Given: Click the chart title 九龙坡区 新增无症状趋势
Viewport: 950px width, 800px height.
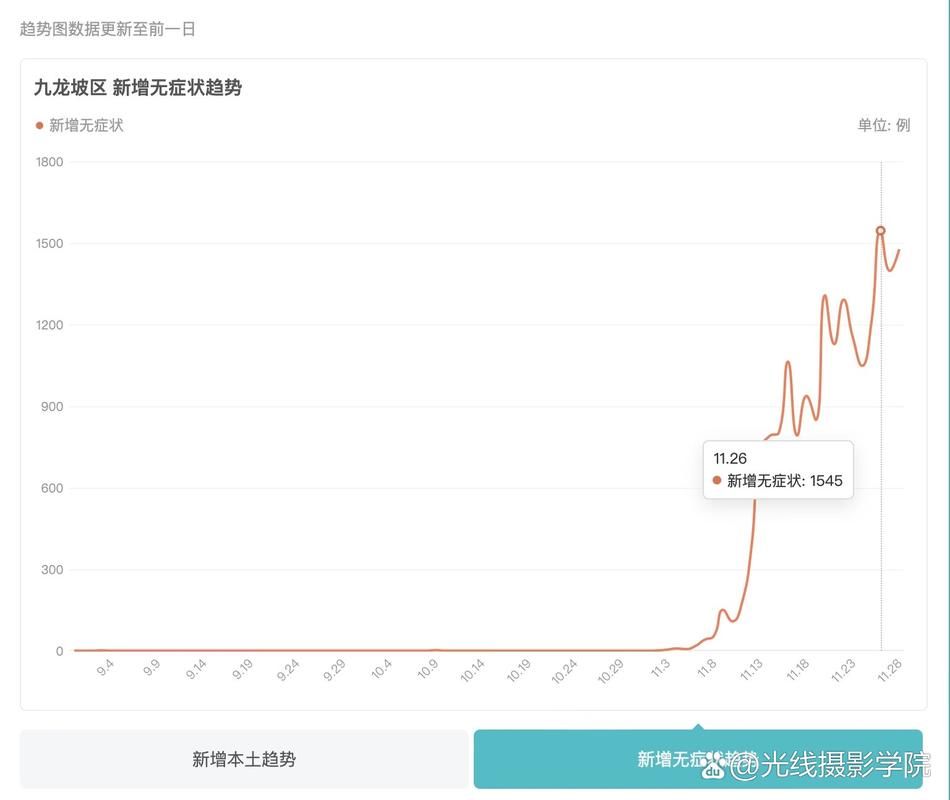Looking at the screenshot, I should (138, 88).
